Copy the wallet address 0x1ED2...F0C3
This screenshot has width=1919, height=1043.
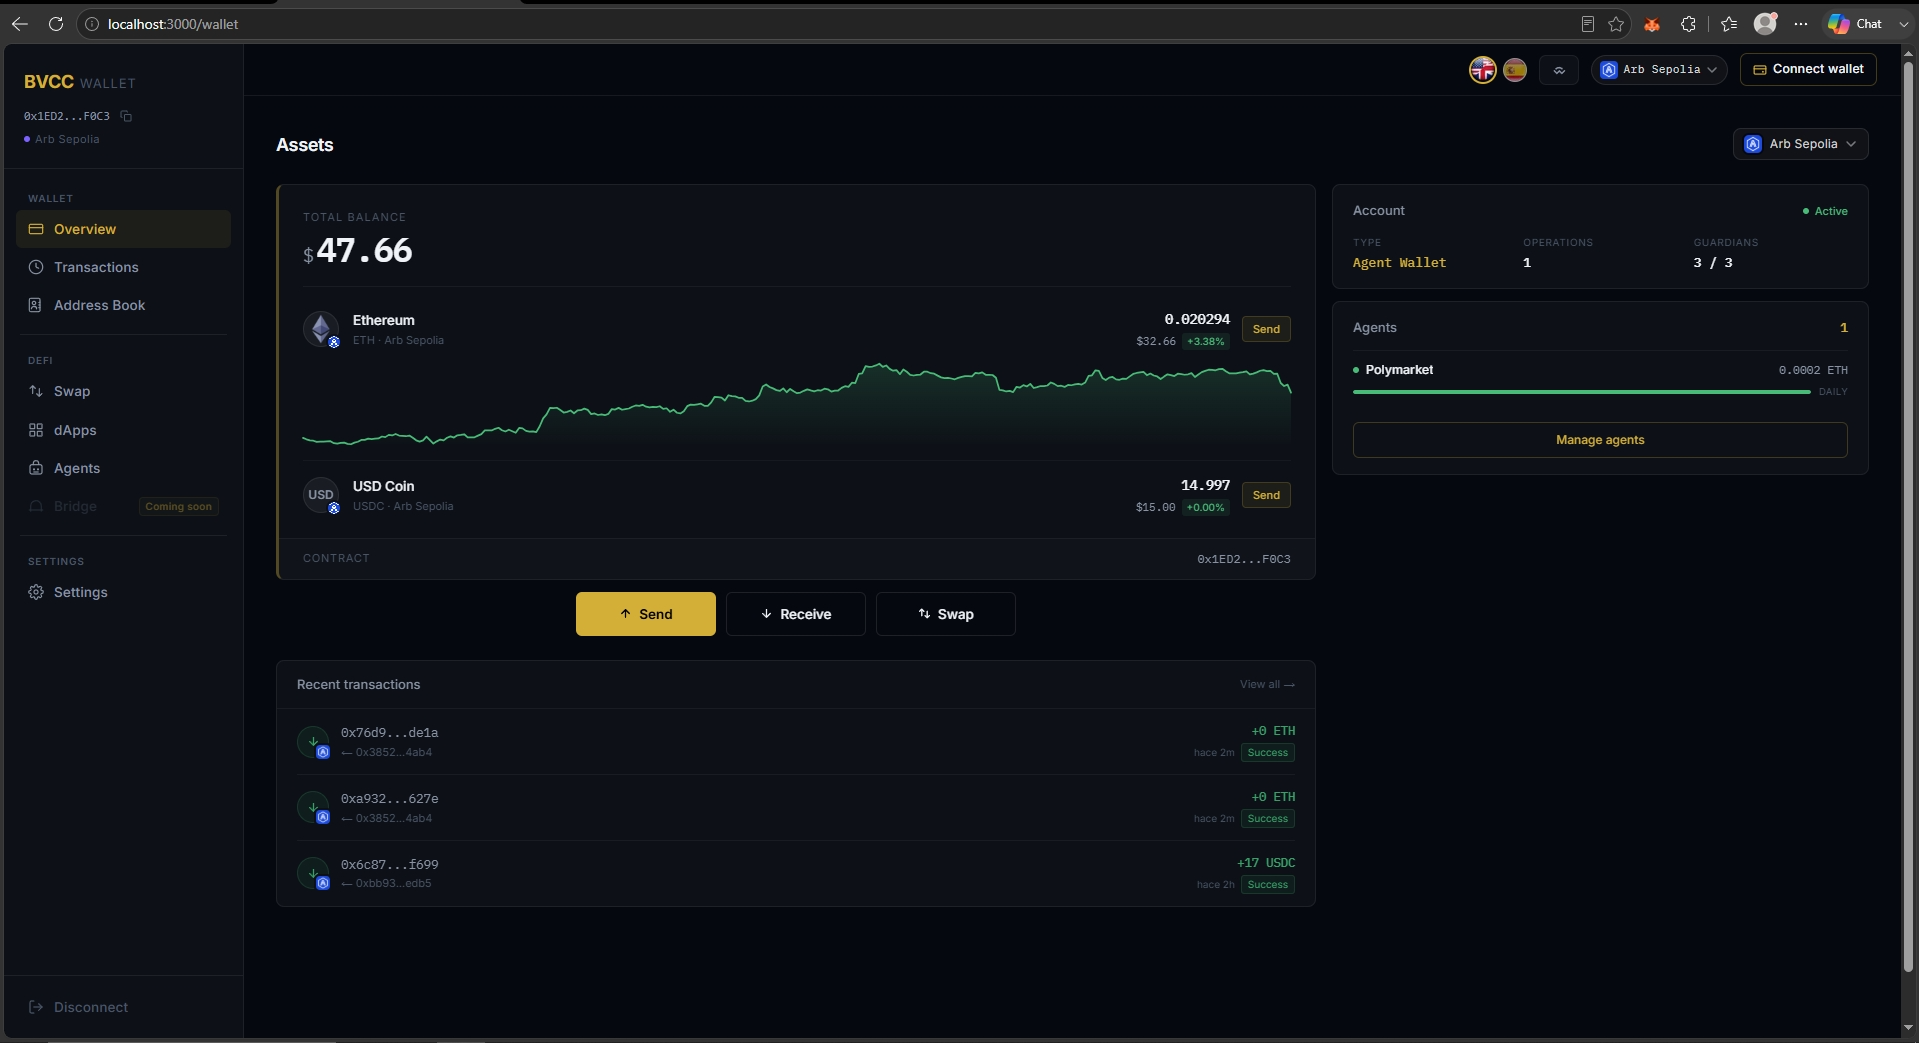tap(126, 116)
